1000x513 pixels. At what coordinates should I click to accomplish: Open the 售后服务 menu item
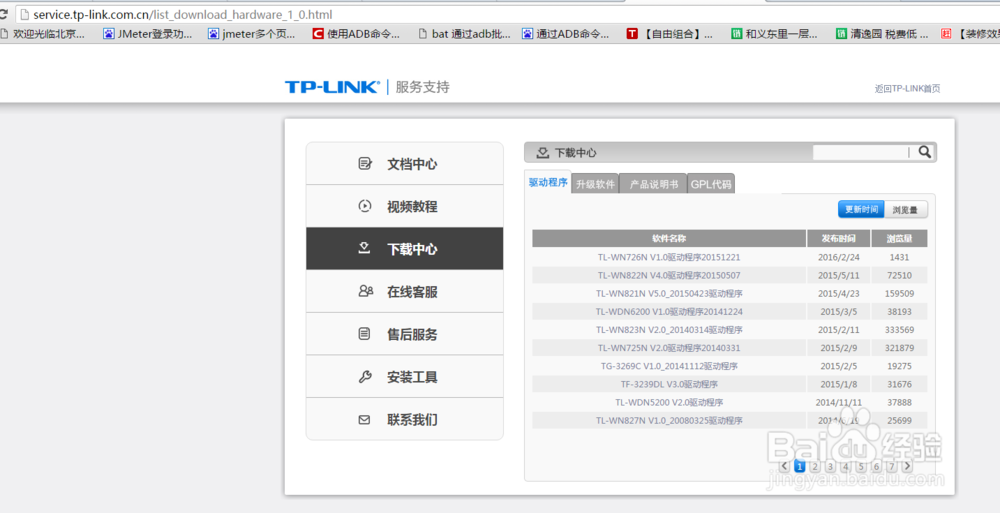click(404, 334)
